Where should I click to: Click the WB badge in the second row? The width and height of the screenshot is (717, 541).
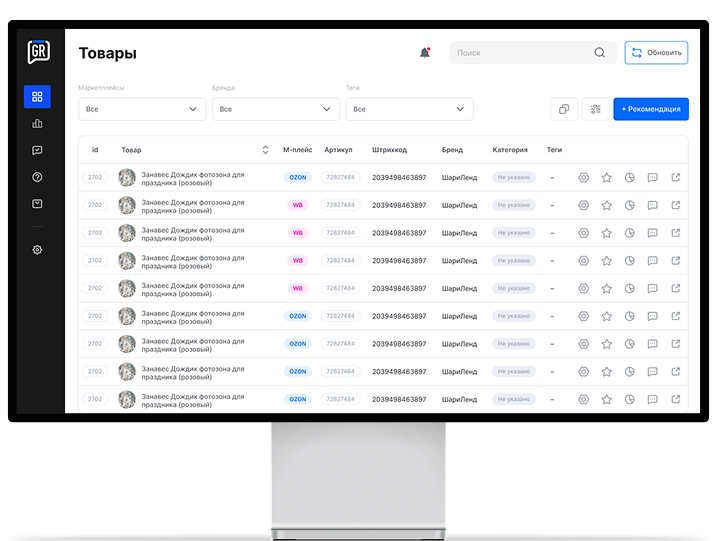[298, 205]
